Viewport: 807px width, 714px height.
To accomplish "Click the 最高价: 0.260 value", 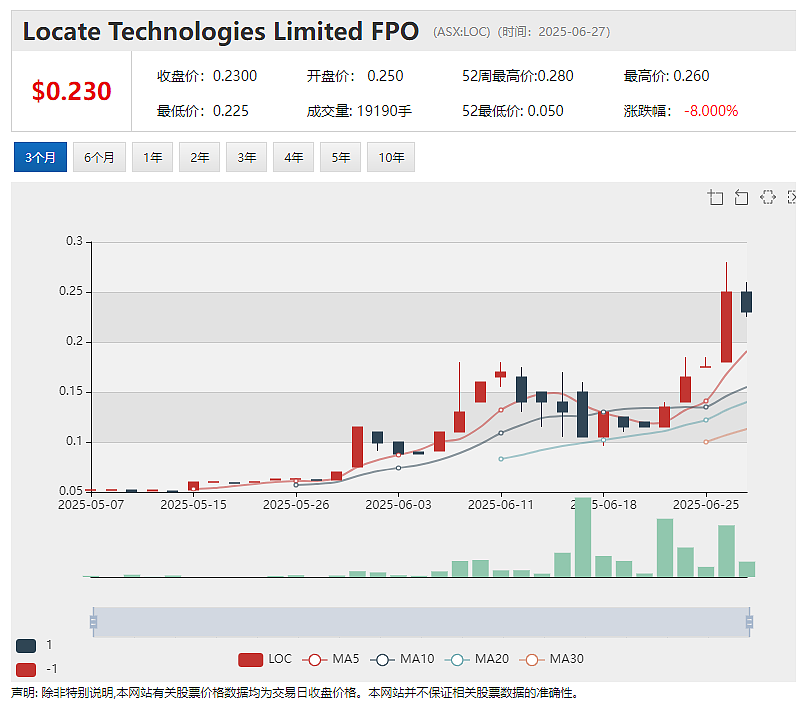I will pos(666,76).
